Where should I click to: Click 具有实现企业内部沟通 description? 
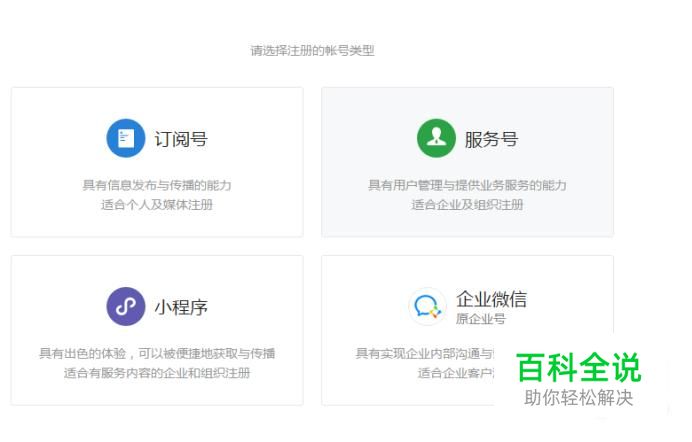(x=425, y=353)
